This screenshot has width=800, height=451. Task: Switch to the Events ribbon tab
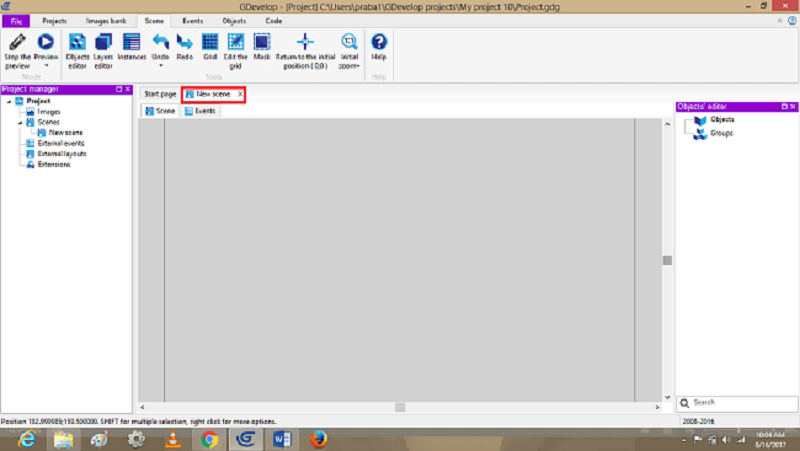click(x=192, y=21)
